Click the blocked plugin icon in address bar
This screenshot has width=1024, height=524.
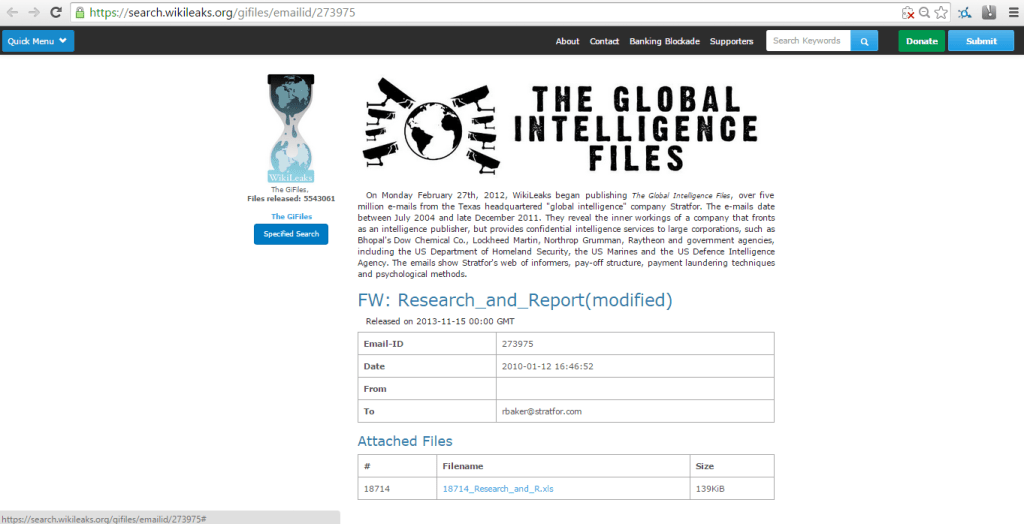point(907,13)
